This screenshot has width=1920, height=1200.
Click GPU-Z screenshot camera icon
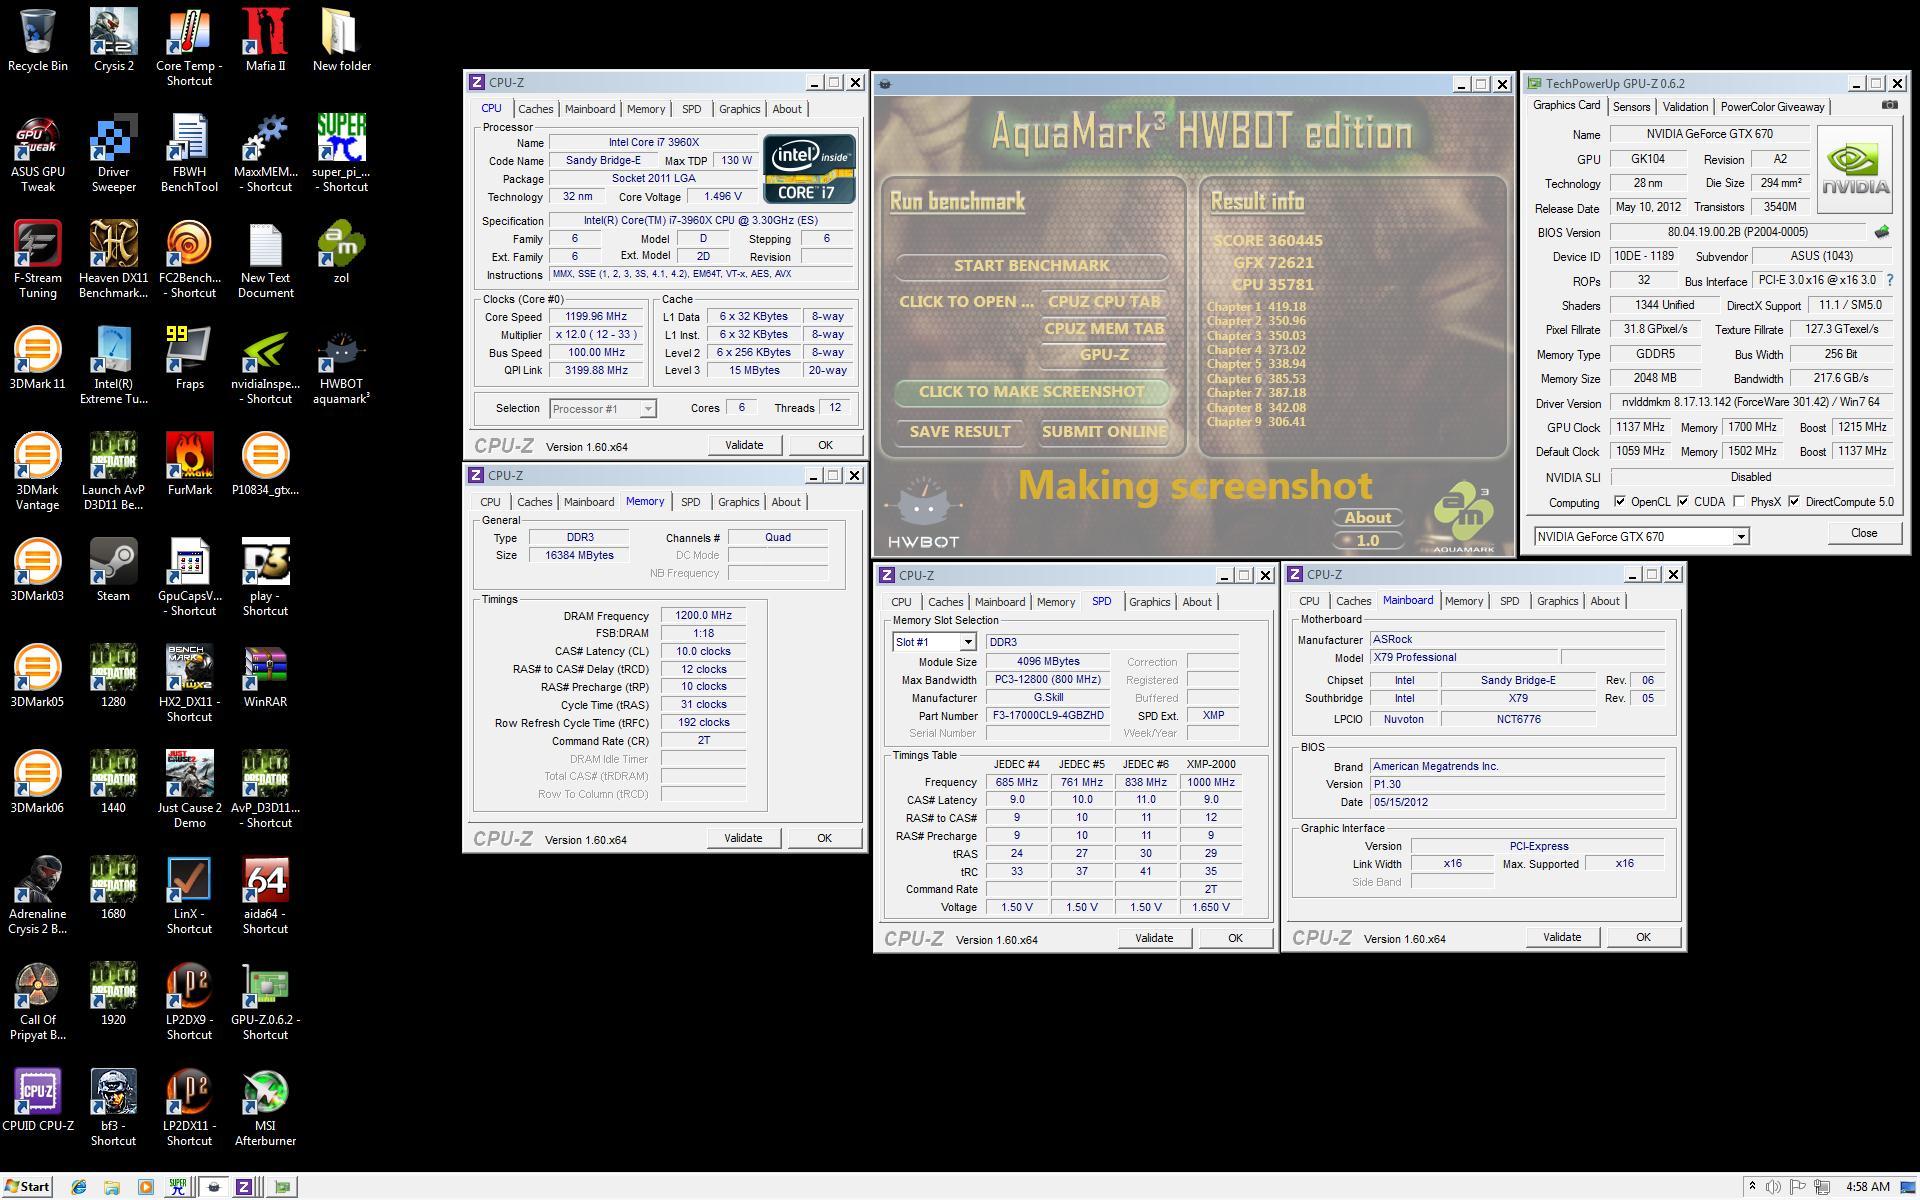(x=1889, y=105)
